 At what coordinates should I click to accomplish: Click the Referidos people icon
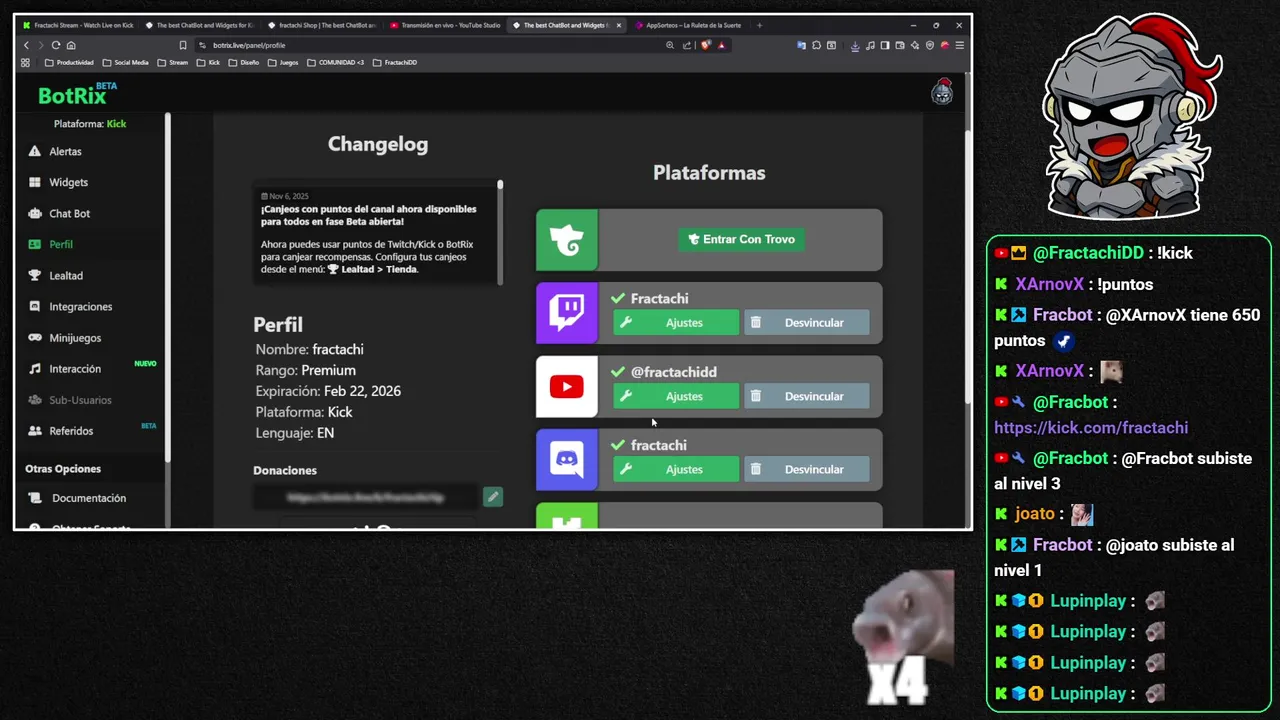tap(35, 430)
